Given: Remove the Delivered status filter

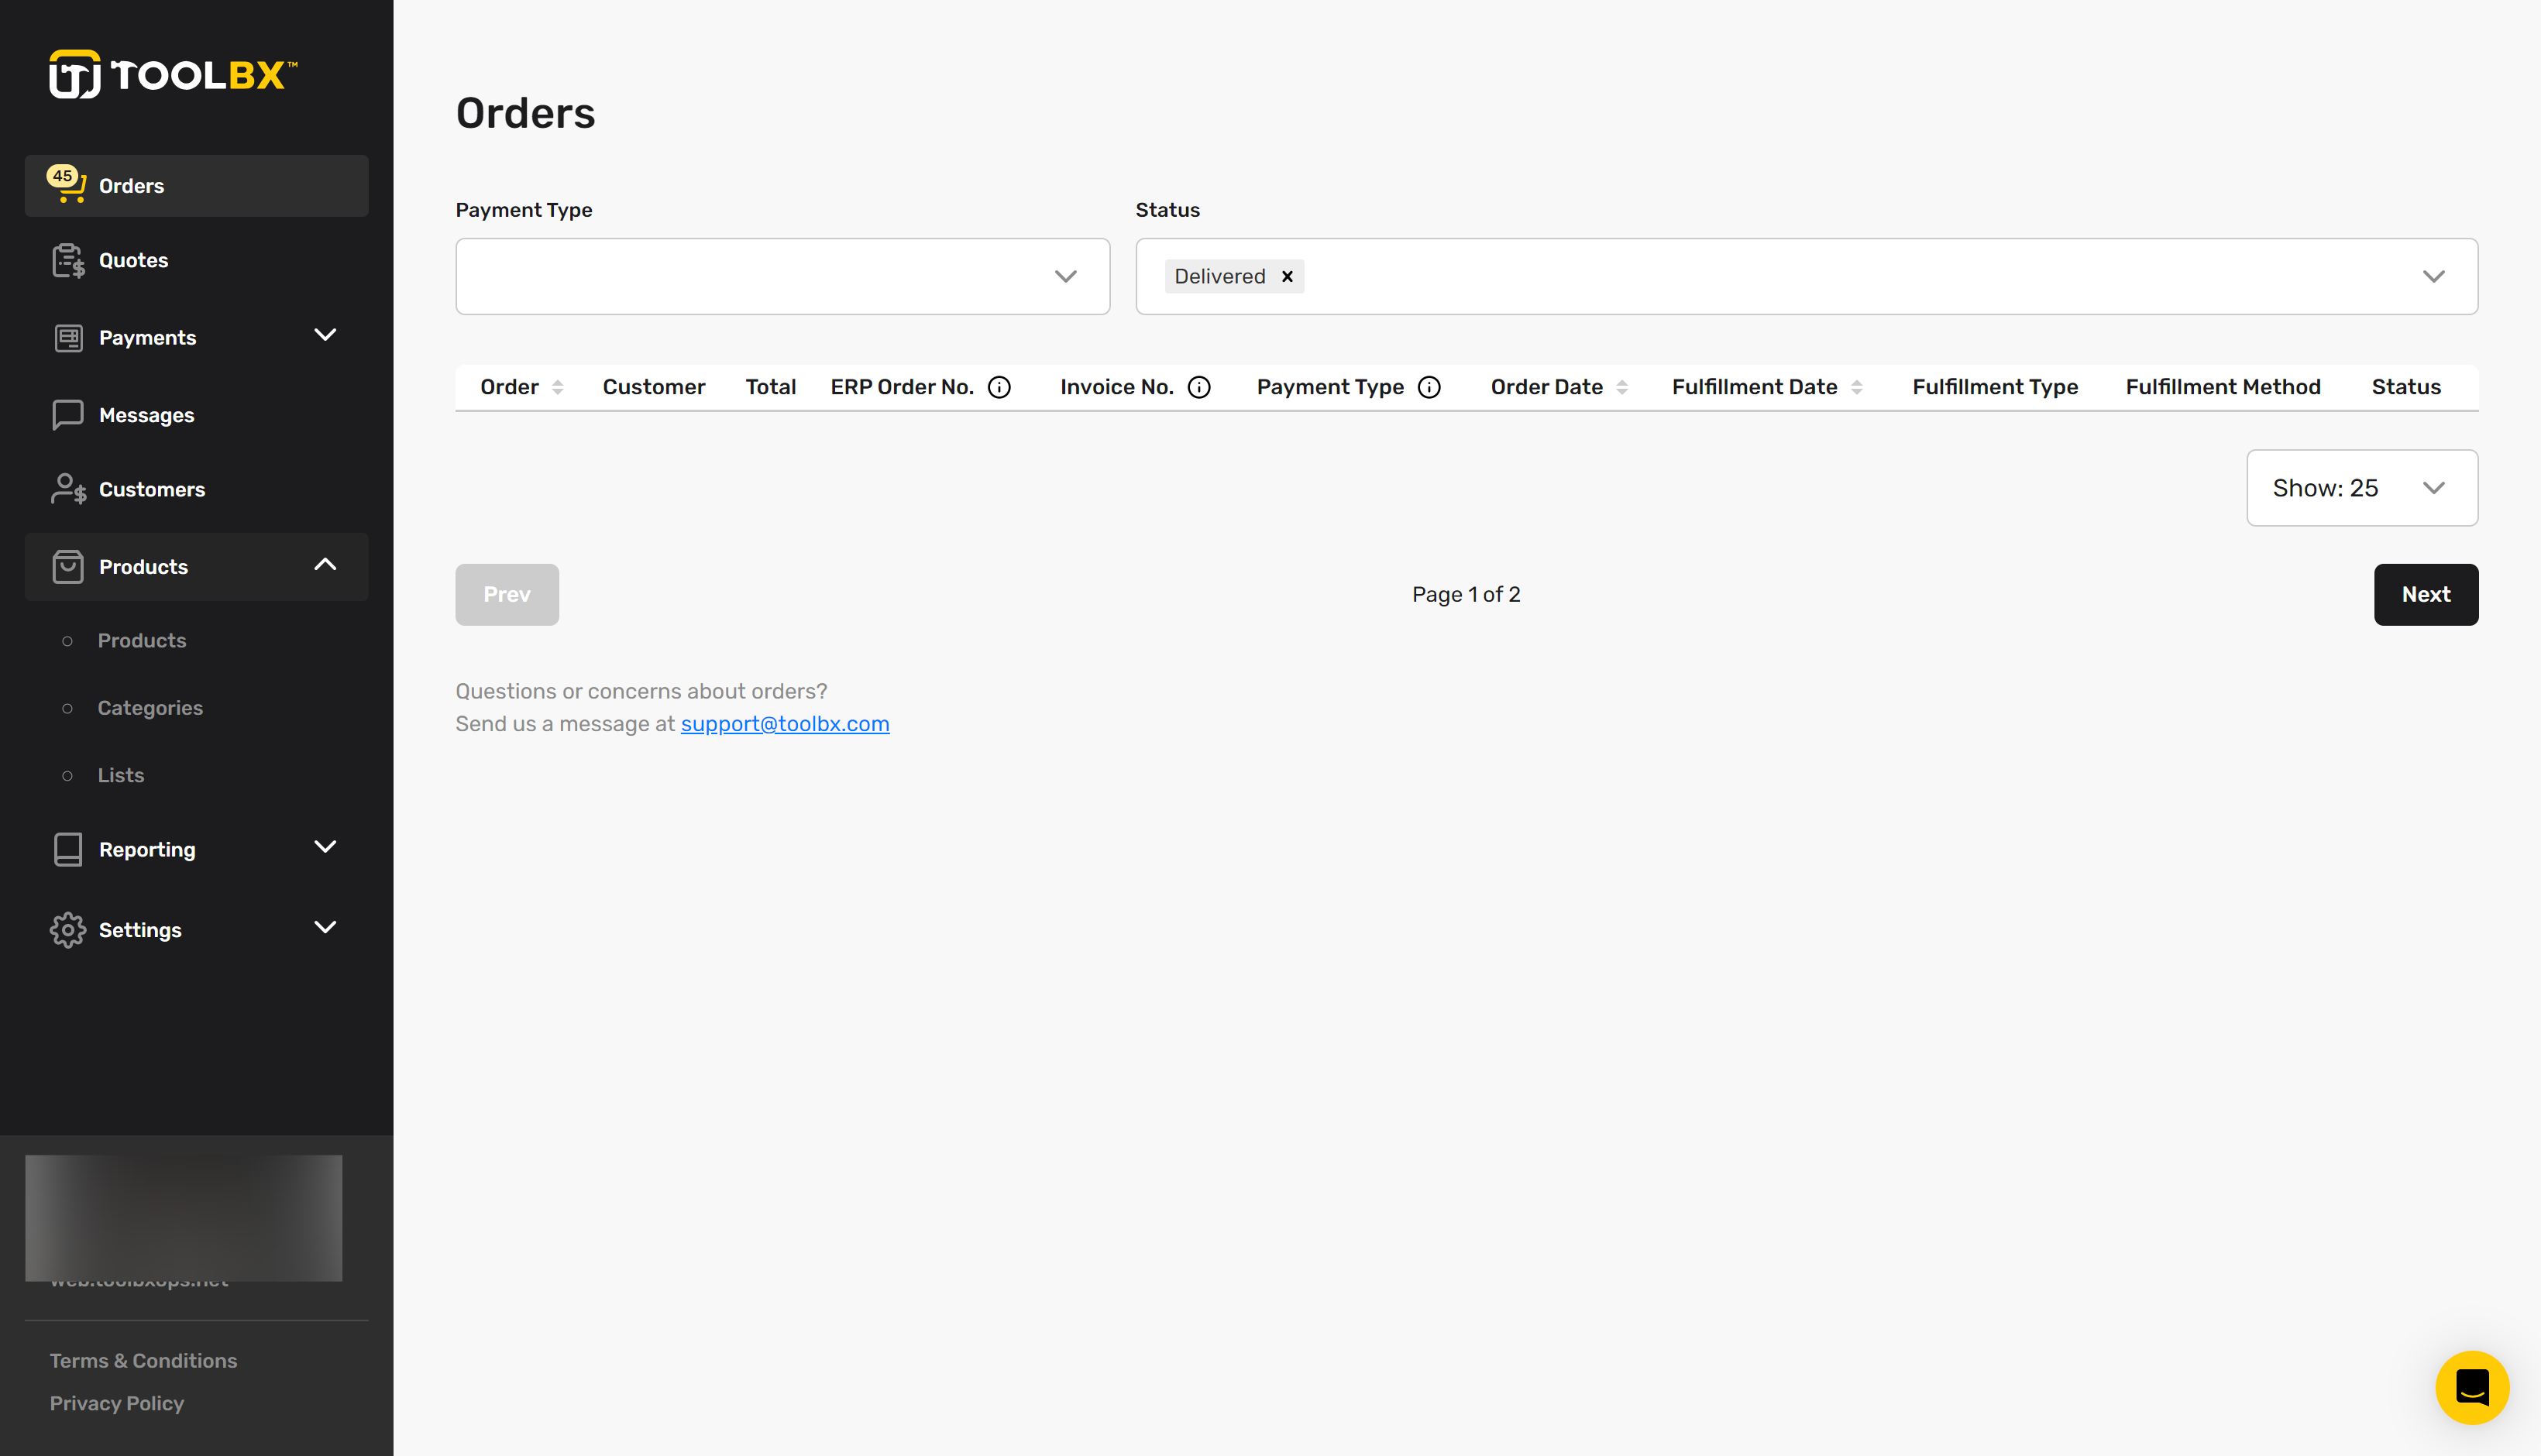Looking at the screenshot, I should (x=1288, y=276).
